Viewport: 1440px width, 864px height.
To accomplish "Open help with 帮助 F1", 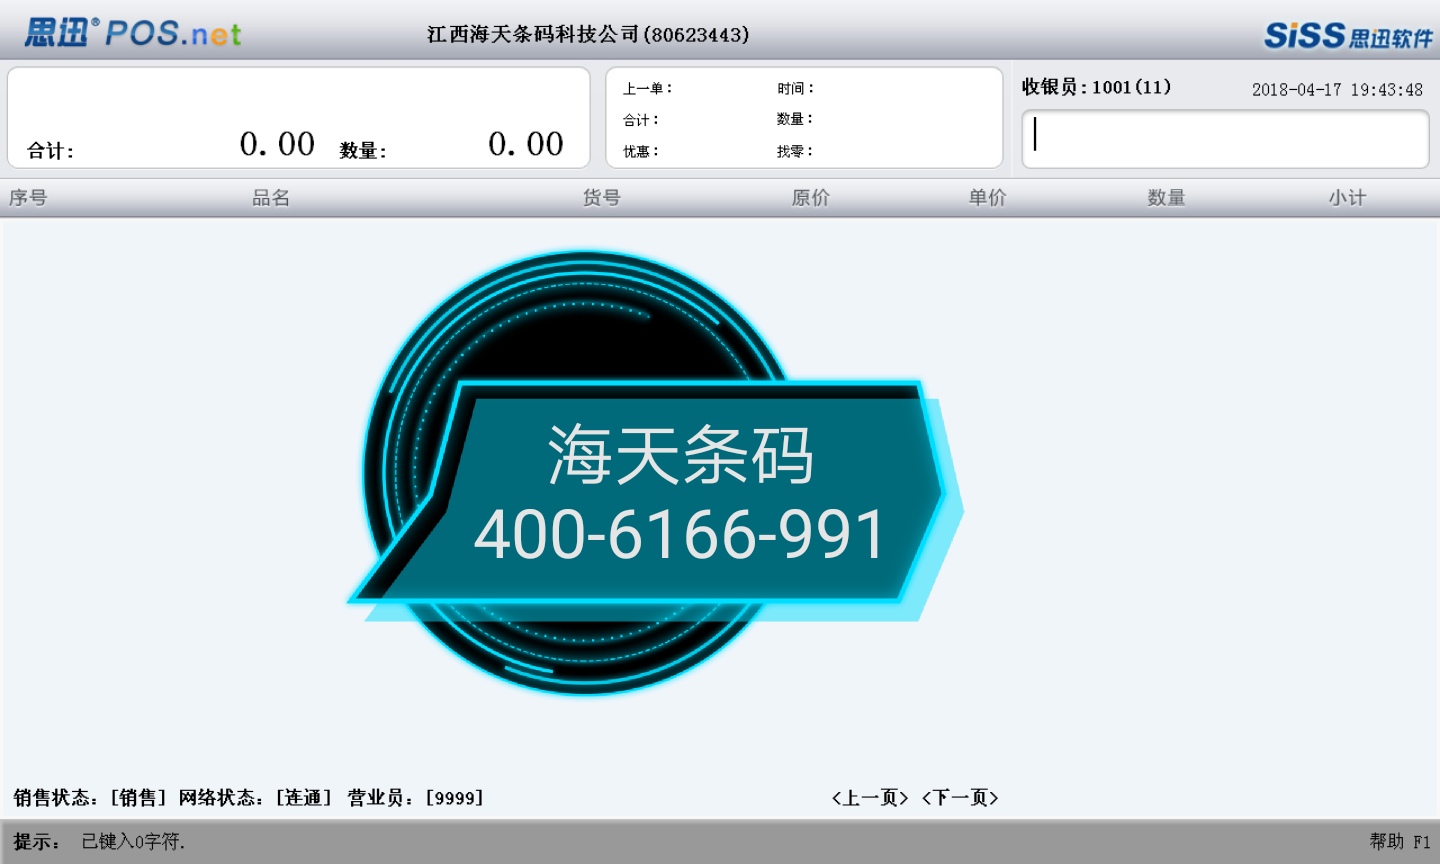I will [1399, 841].
